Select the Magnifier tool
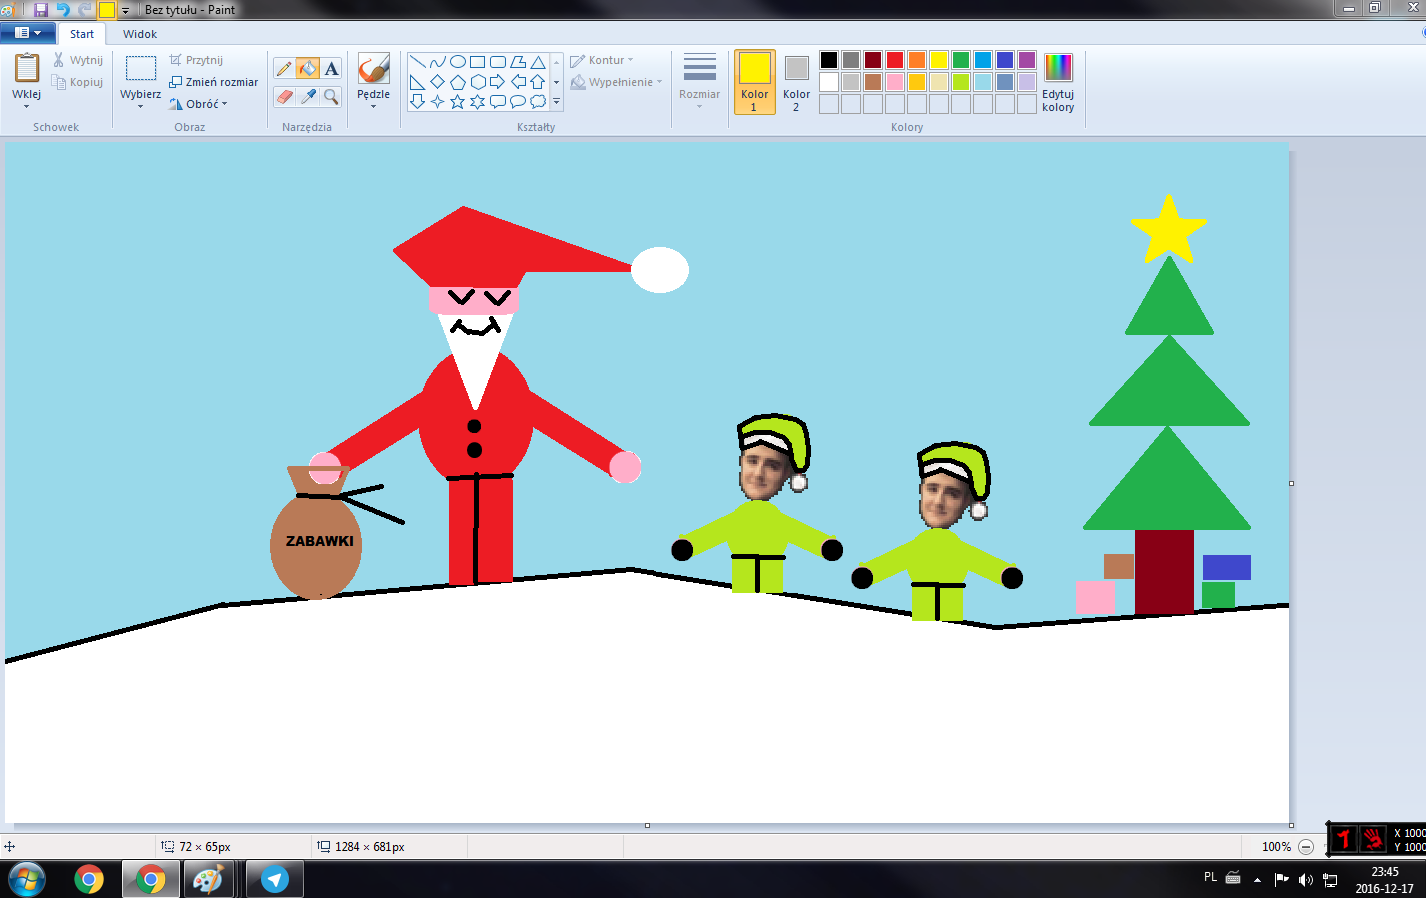This screenshot has width=1426, height=898. [x=331, y=96]
